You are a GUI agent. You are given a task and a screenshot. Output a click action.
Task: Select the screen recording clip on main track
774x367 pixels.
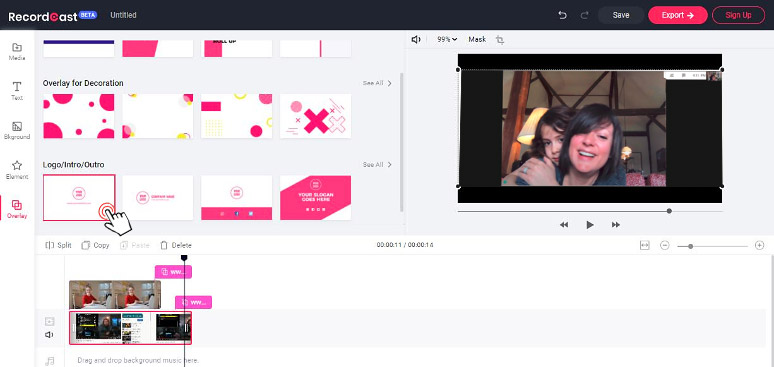(x=130, y=327)
